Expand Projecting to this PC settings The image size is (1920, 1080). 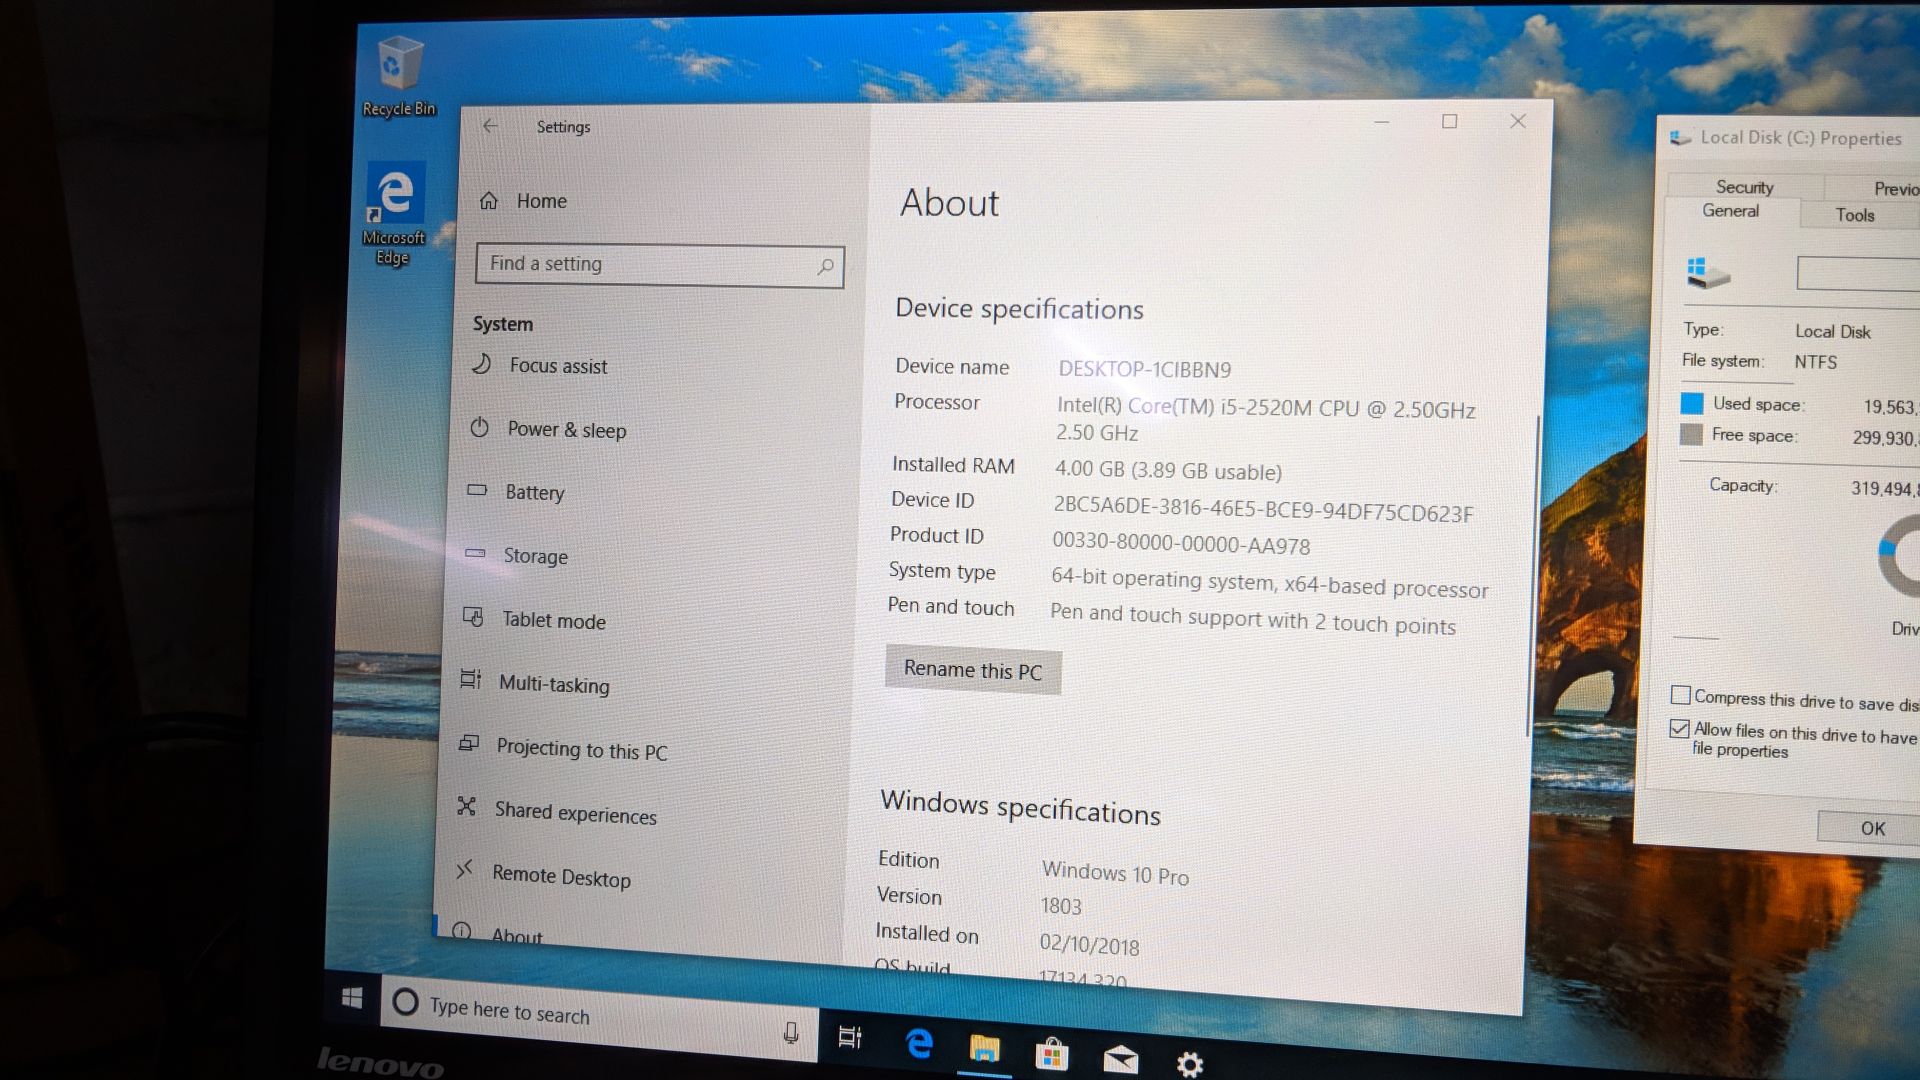(x=580, y=750)
